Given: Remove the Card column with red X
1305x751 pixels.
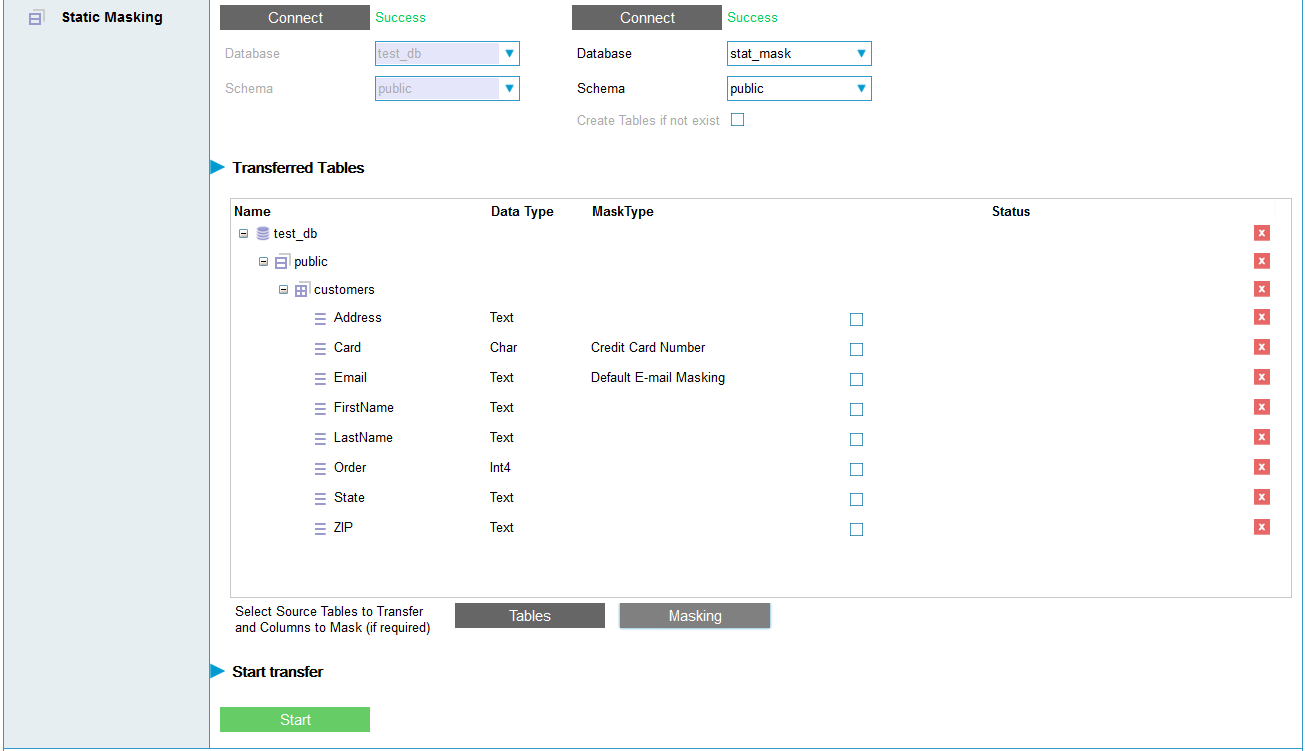Looking at the screenshot, I should pyautogui.click(x=1262, y=347).
